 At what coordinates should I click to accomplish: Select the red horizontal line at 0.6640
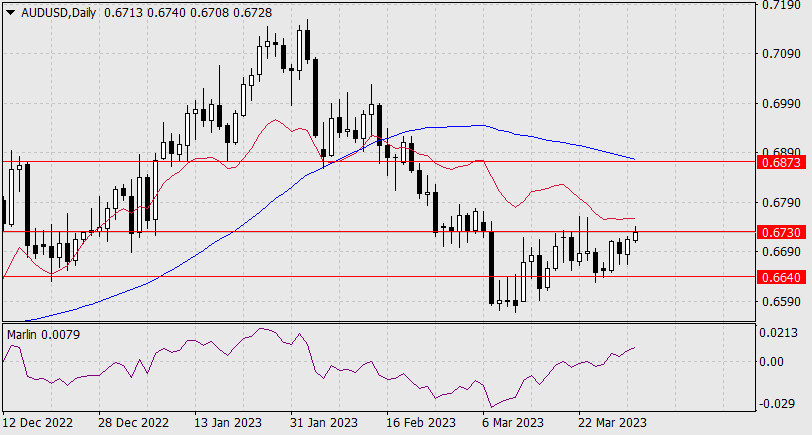pos(300,276)
